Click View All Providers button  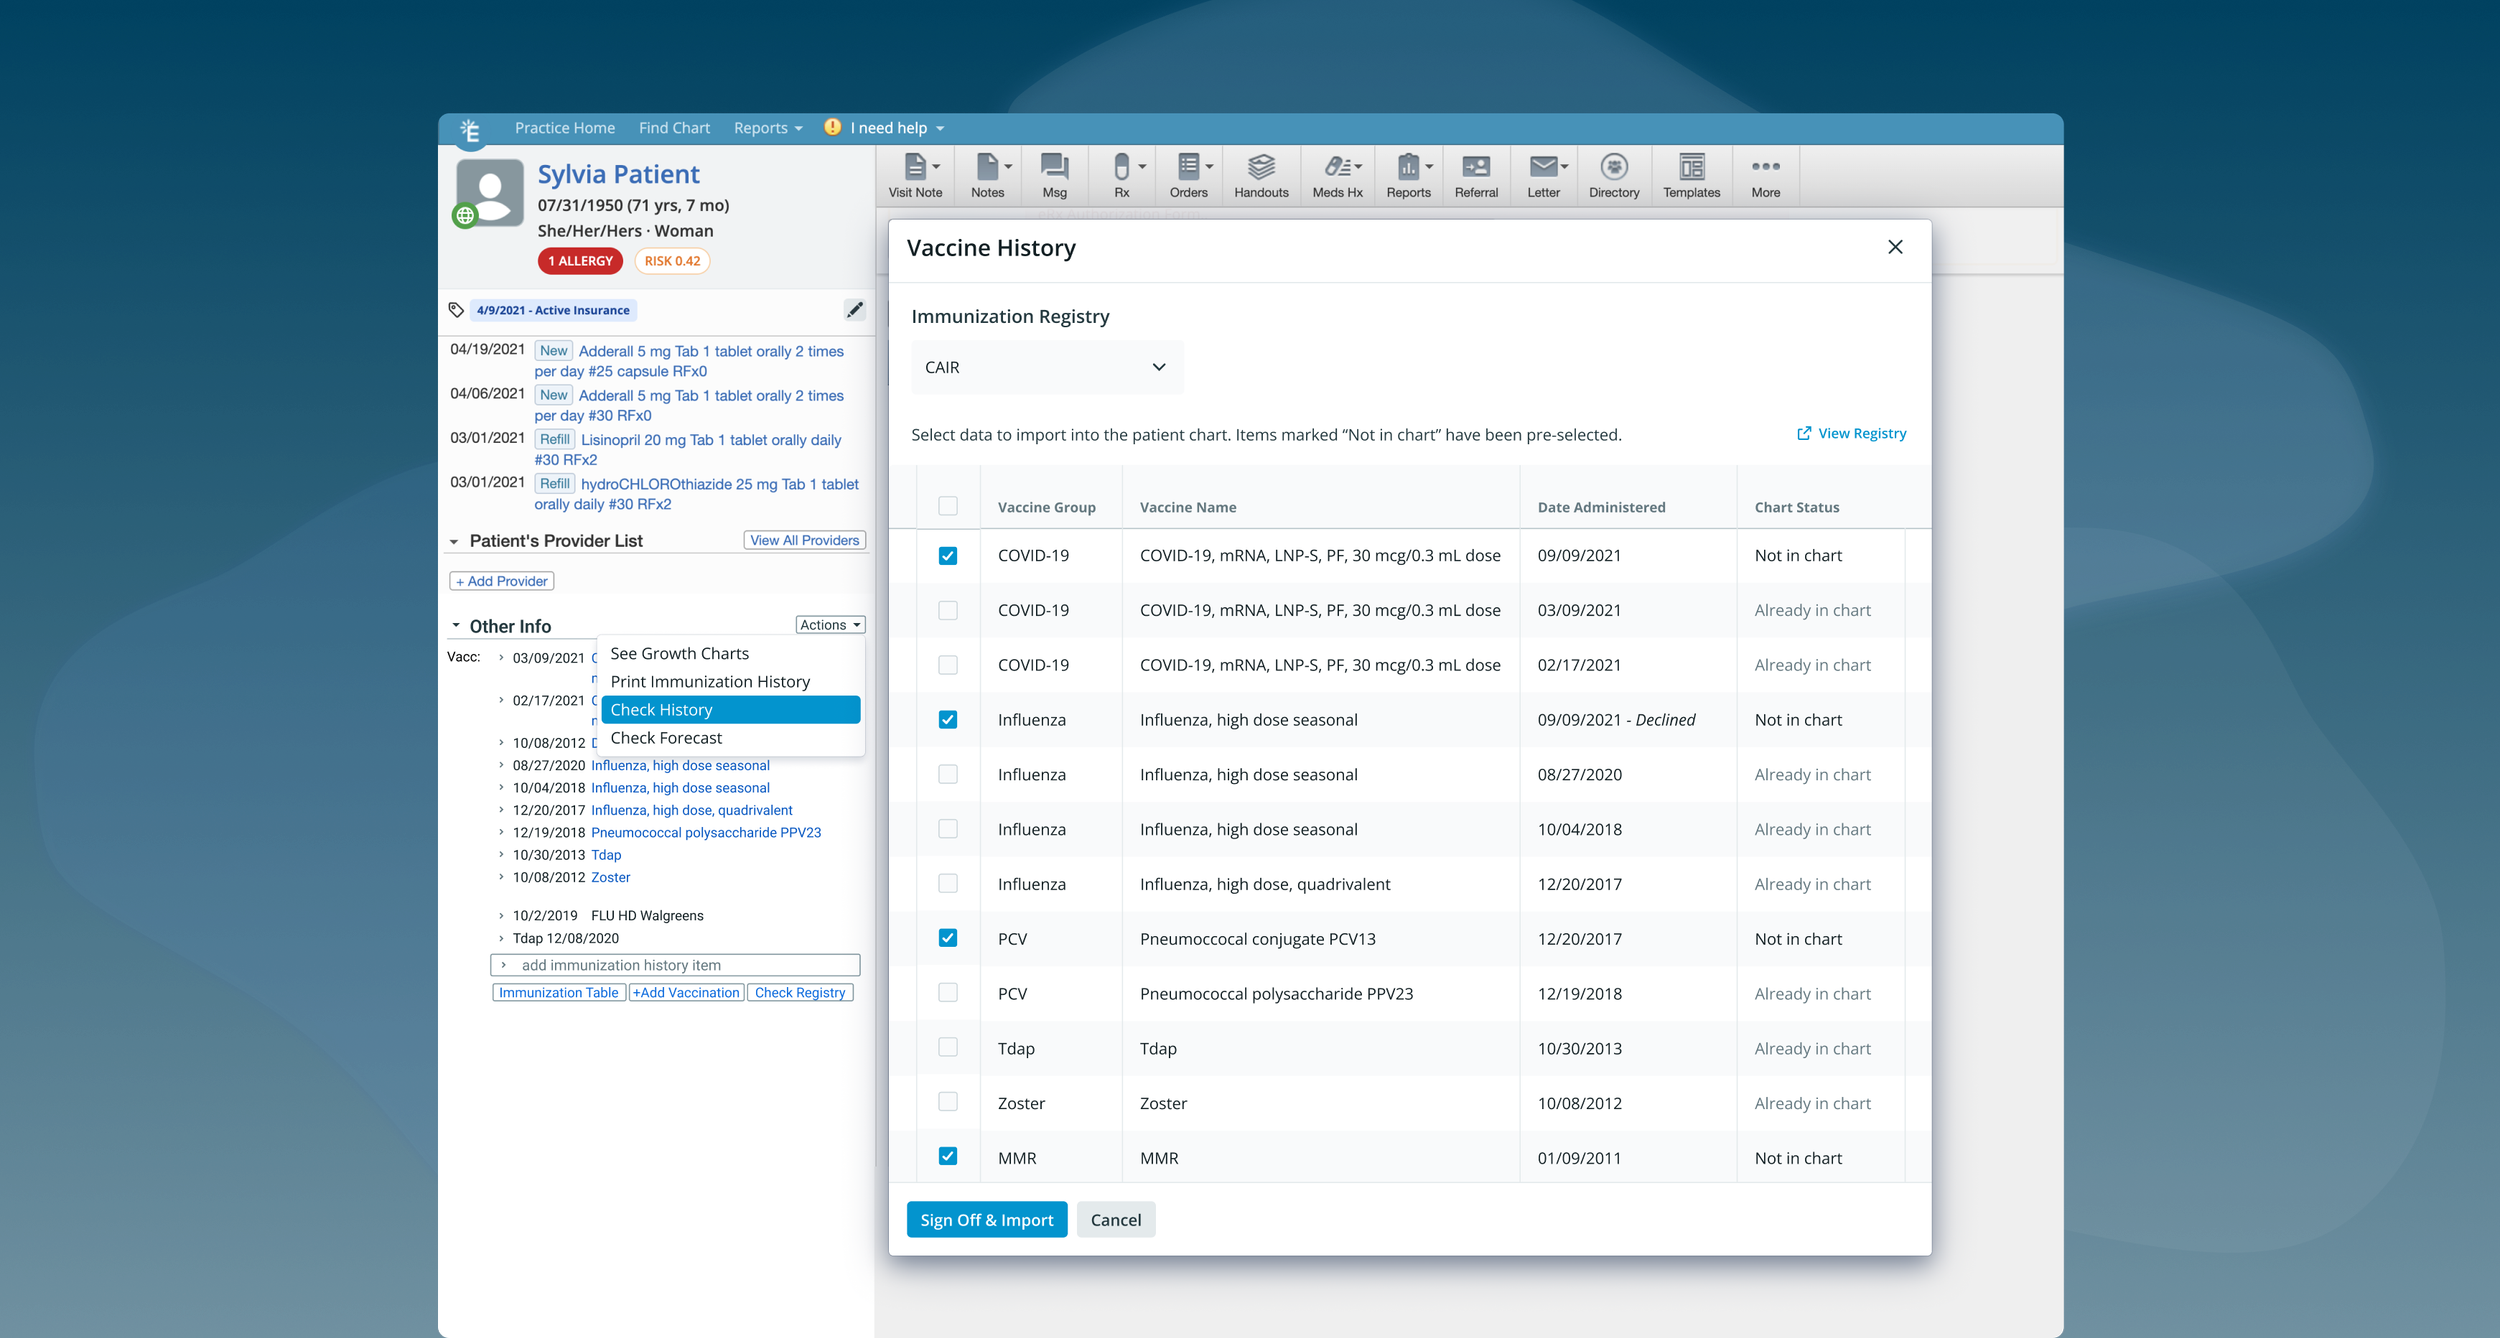pos(804,540)
